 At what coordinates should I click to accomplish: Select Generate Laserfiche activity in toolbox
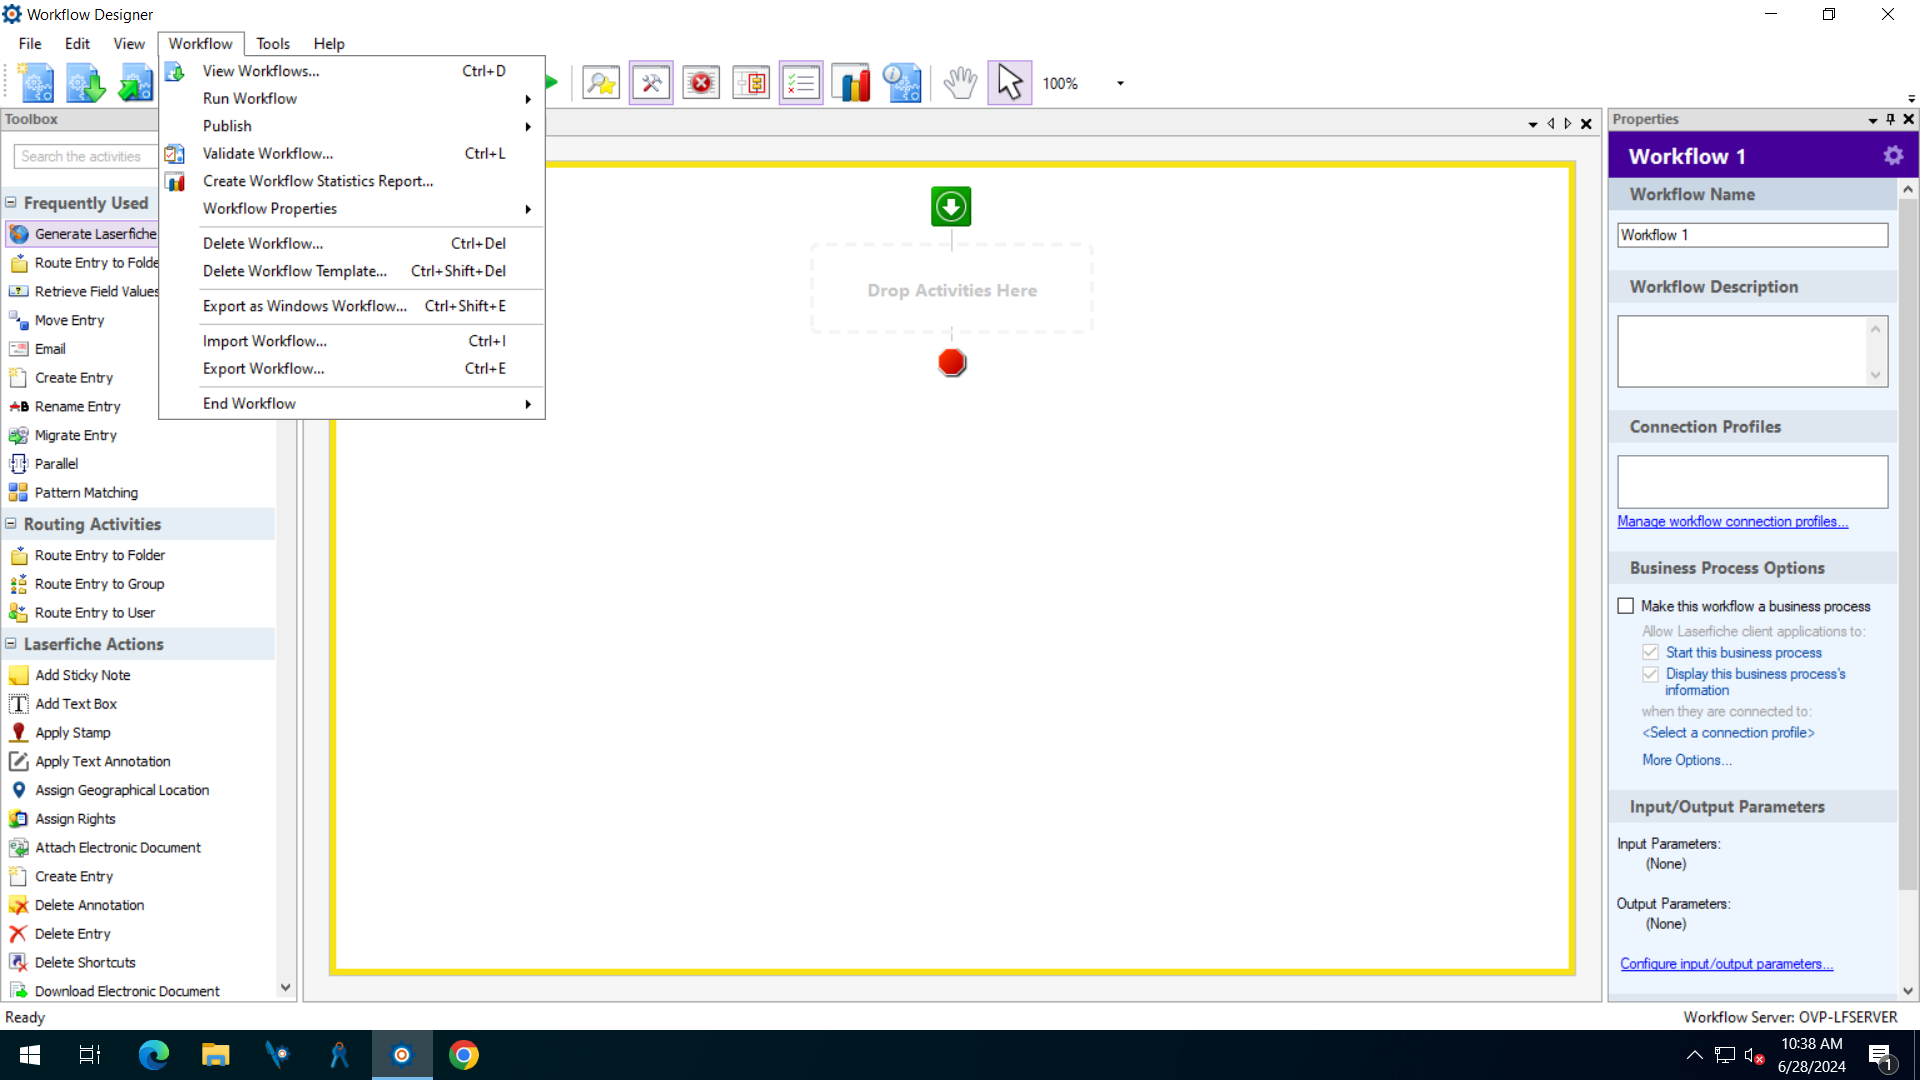click(83, 234)
